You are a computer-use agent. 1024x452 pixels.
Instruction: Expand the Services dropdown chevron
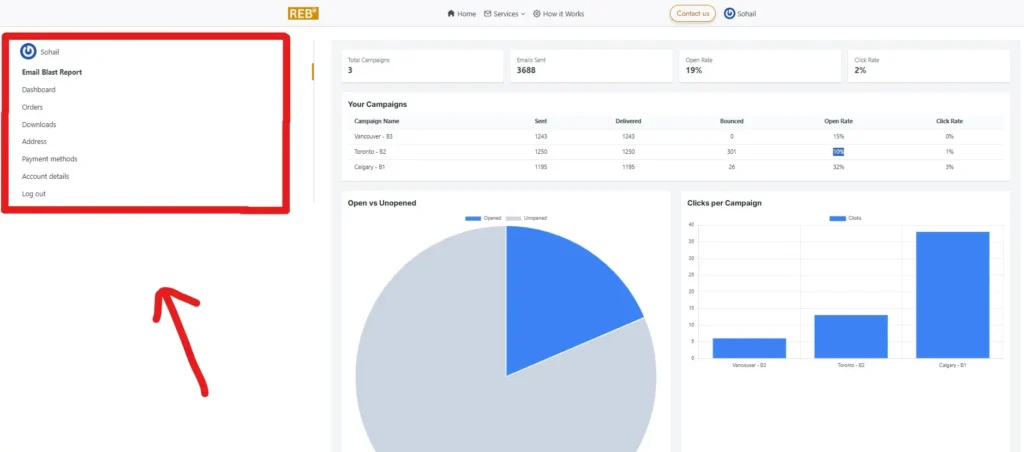coord(523,14)
